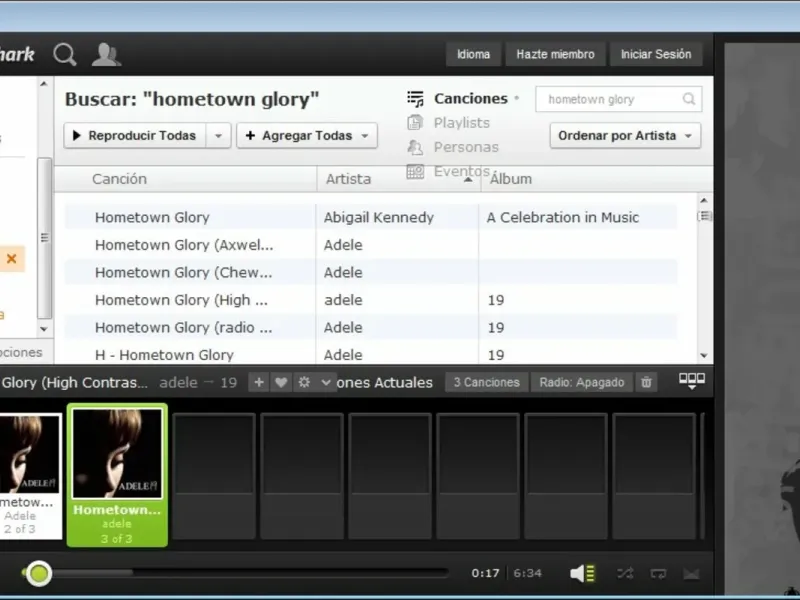Open row options icon beside Abigail Kennedy row
This screenshot has height=600, width=800.
(704, 216)
